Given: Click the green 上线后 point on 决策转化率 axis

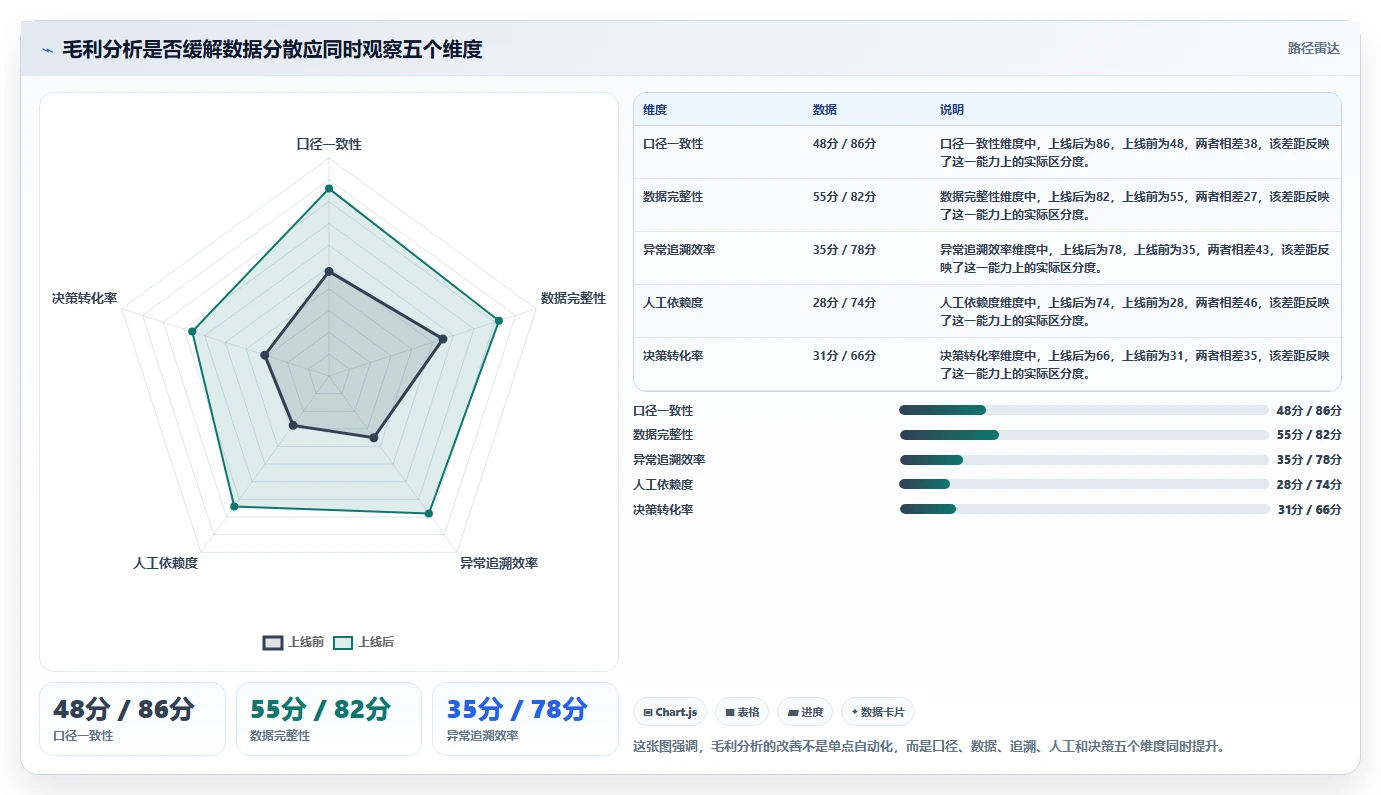Looking at the screenshot, I should pyautogui.click(x=193, y=331).
